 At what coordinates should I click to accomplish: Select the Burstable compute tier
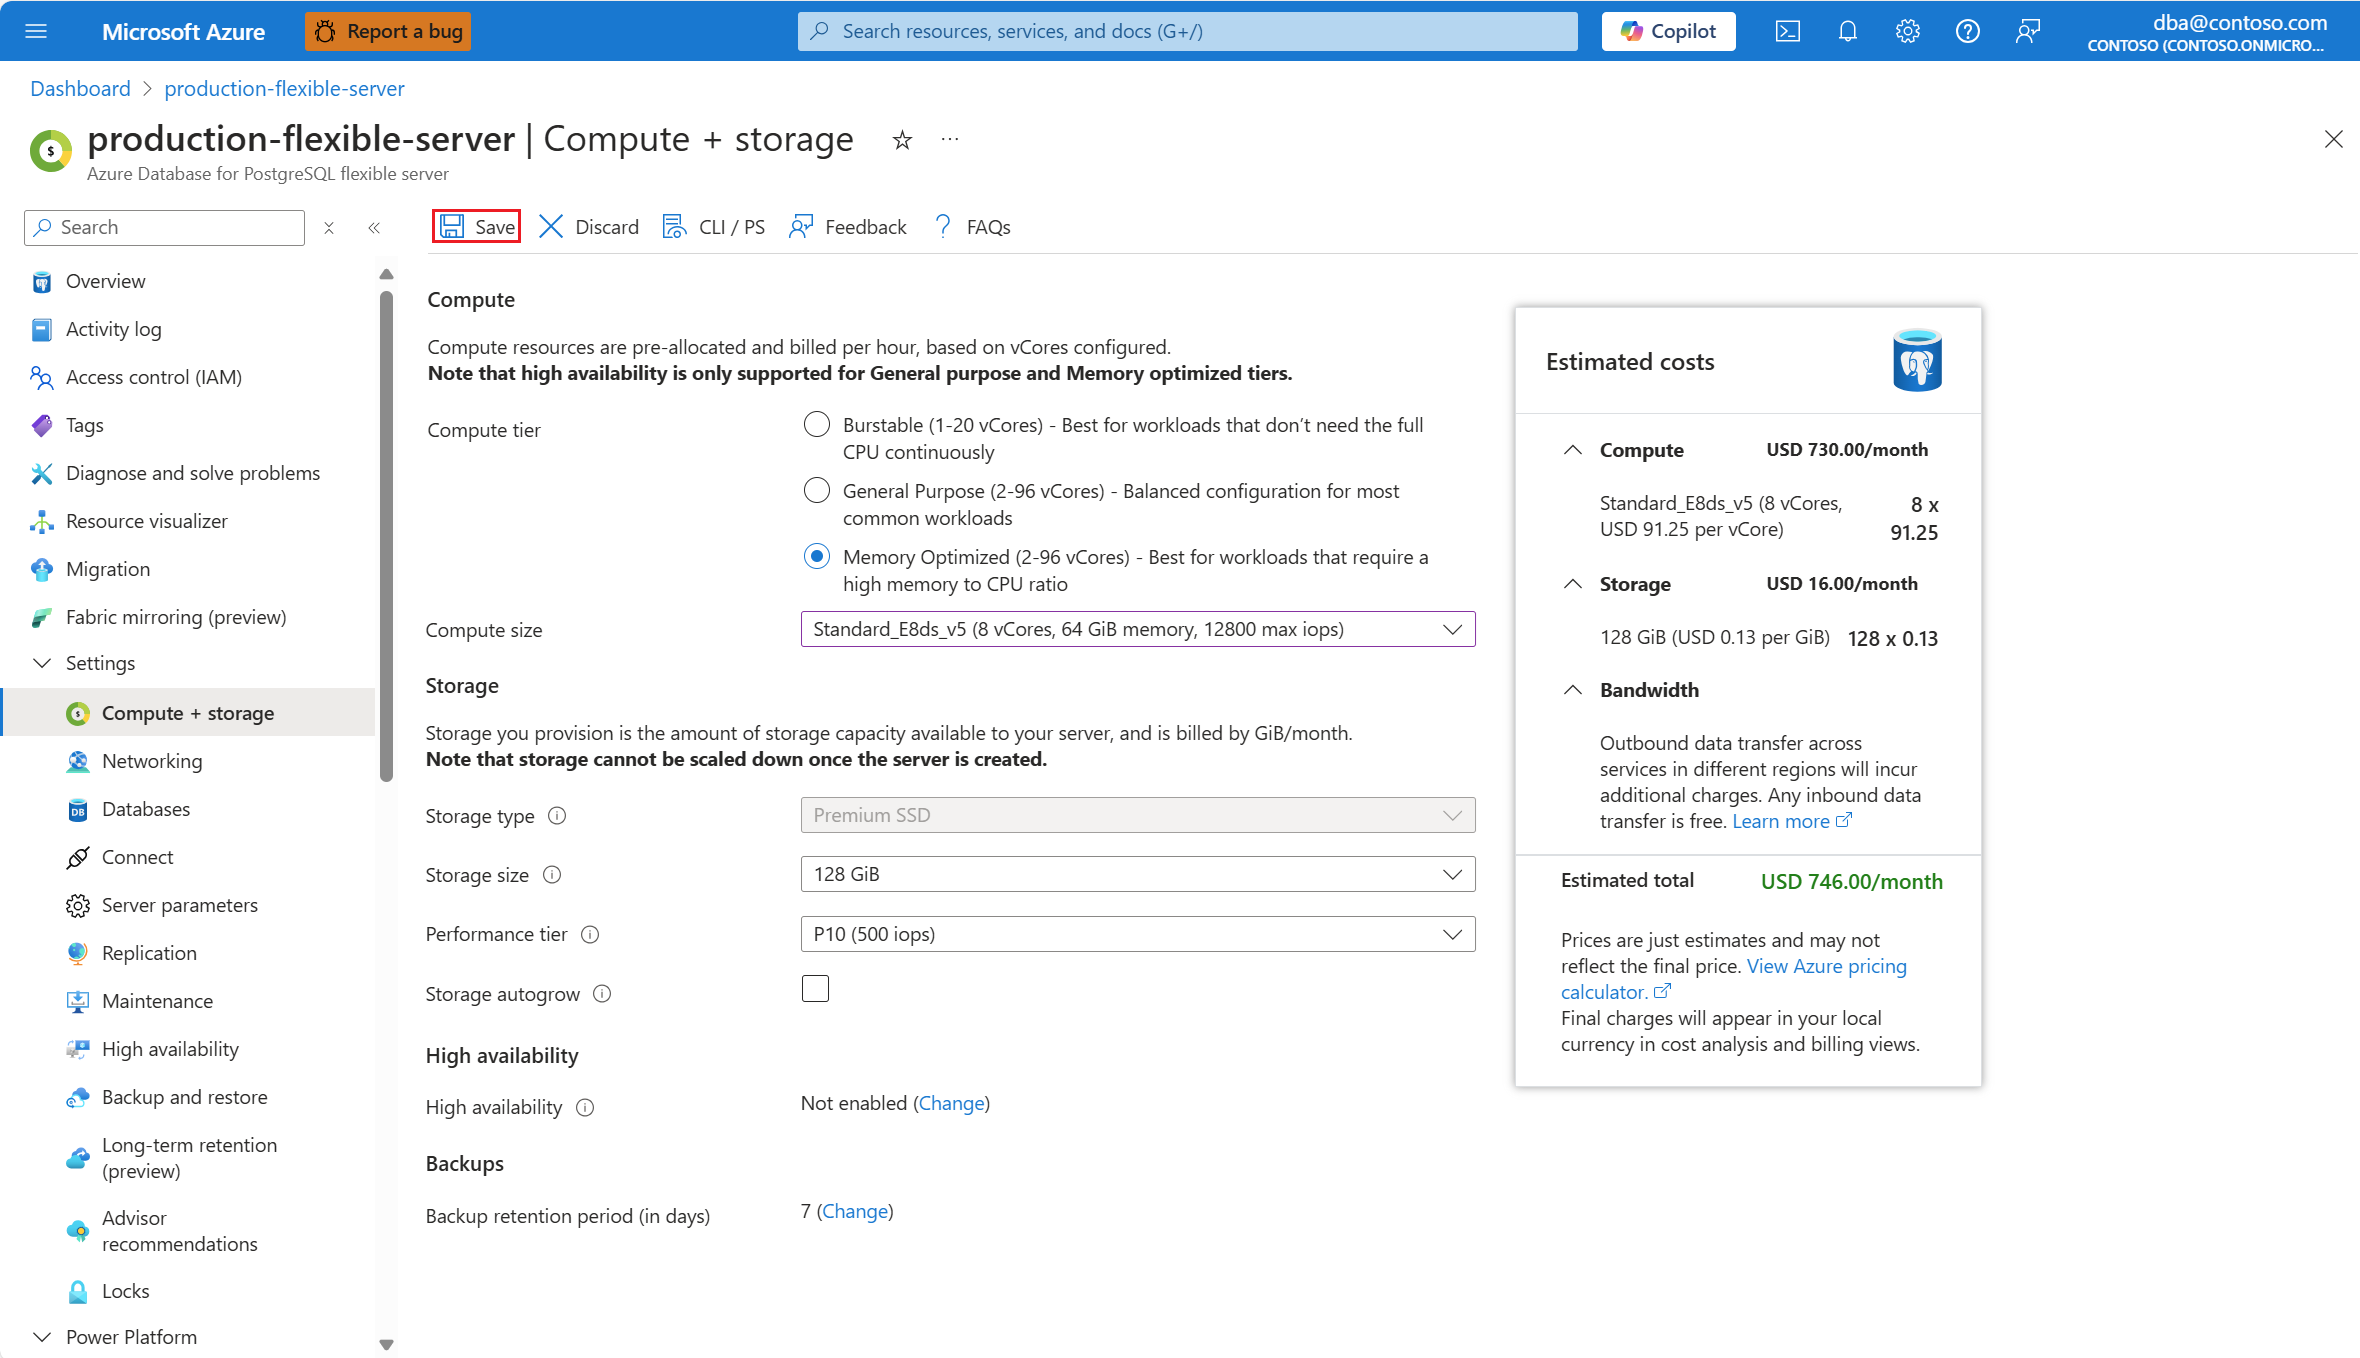click(x=817, y=425)
